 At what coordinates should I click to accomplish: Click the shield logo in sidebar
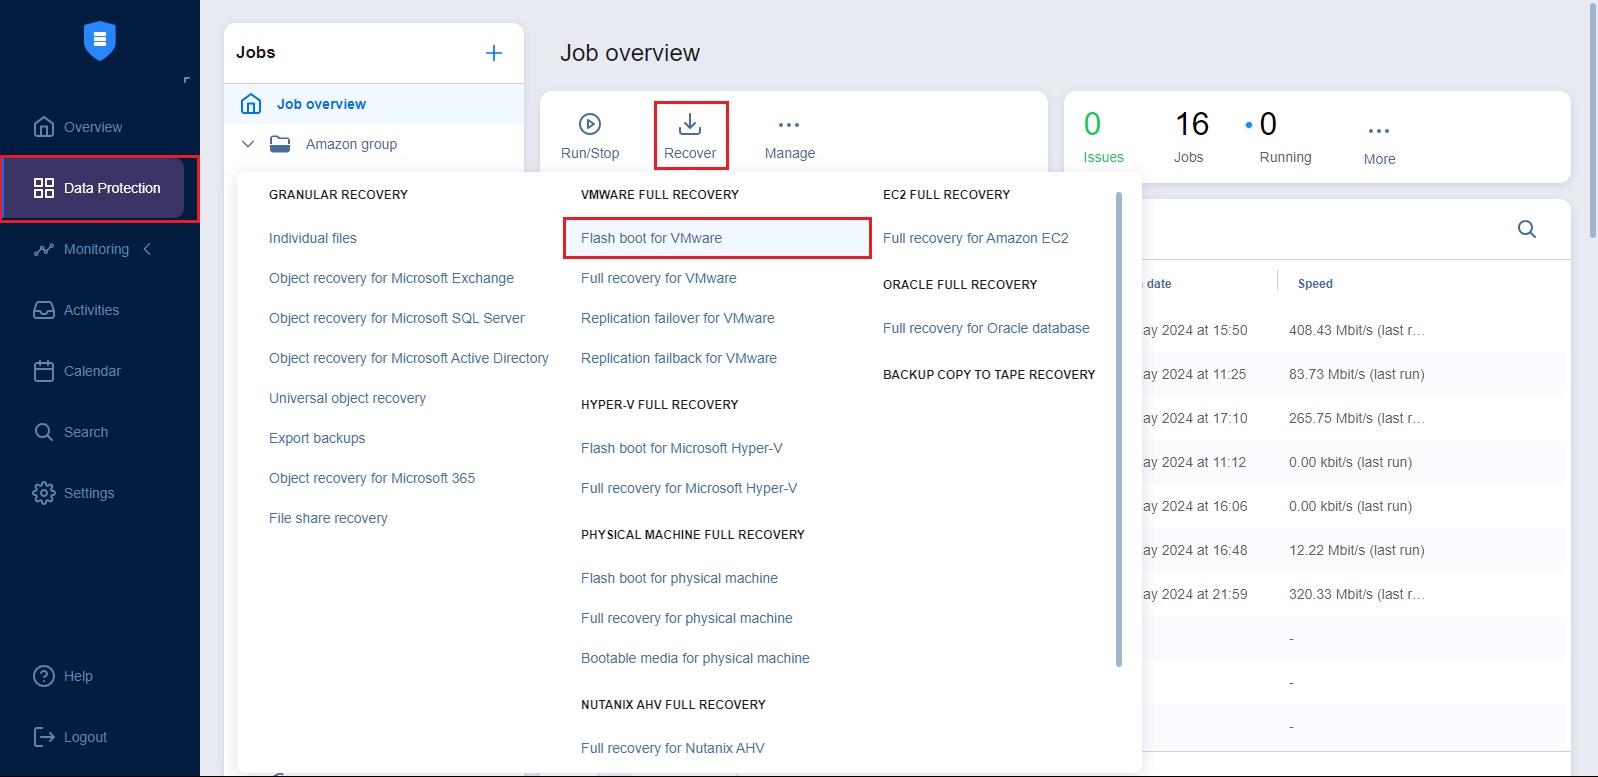pyautogui.click(x=100, y=41)
